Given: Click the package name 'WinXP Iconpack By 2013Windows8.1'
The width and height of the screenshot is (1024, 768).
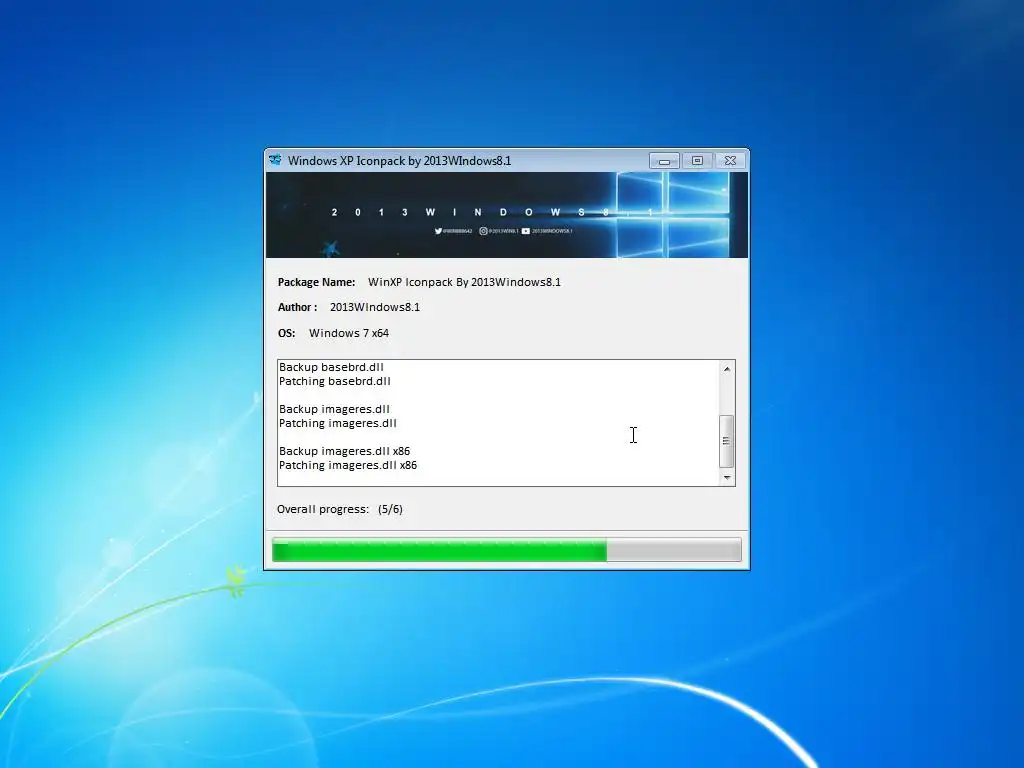Looking at the screenshot, I should pyautogui.click(x=464, y=282).
